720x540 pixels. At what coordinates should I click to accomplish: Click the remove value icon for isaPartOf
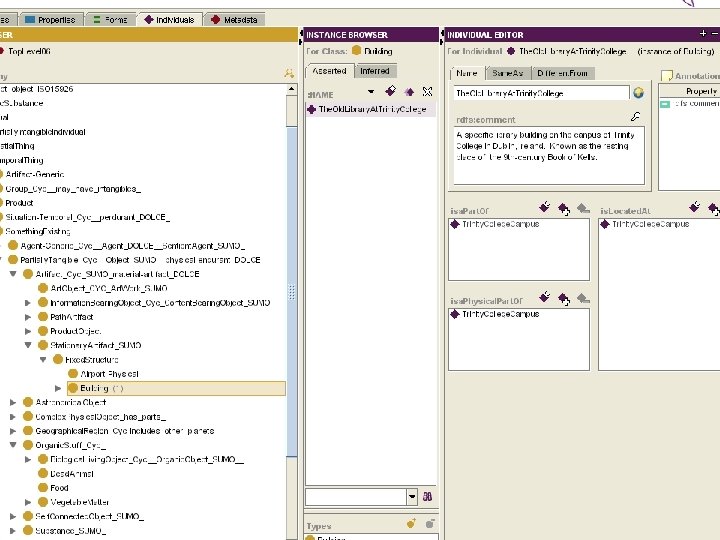click(583, 209)
